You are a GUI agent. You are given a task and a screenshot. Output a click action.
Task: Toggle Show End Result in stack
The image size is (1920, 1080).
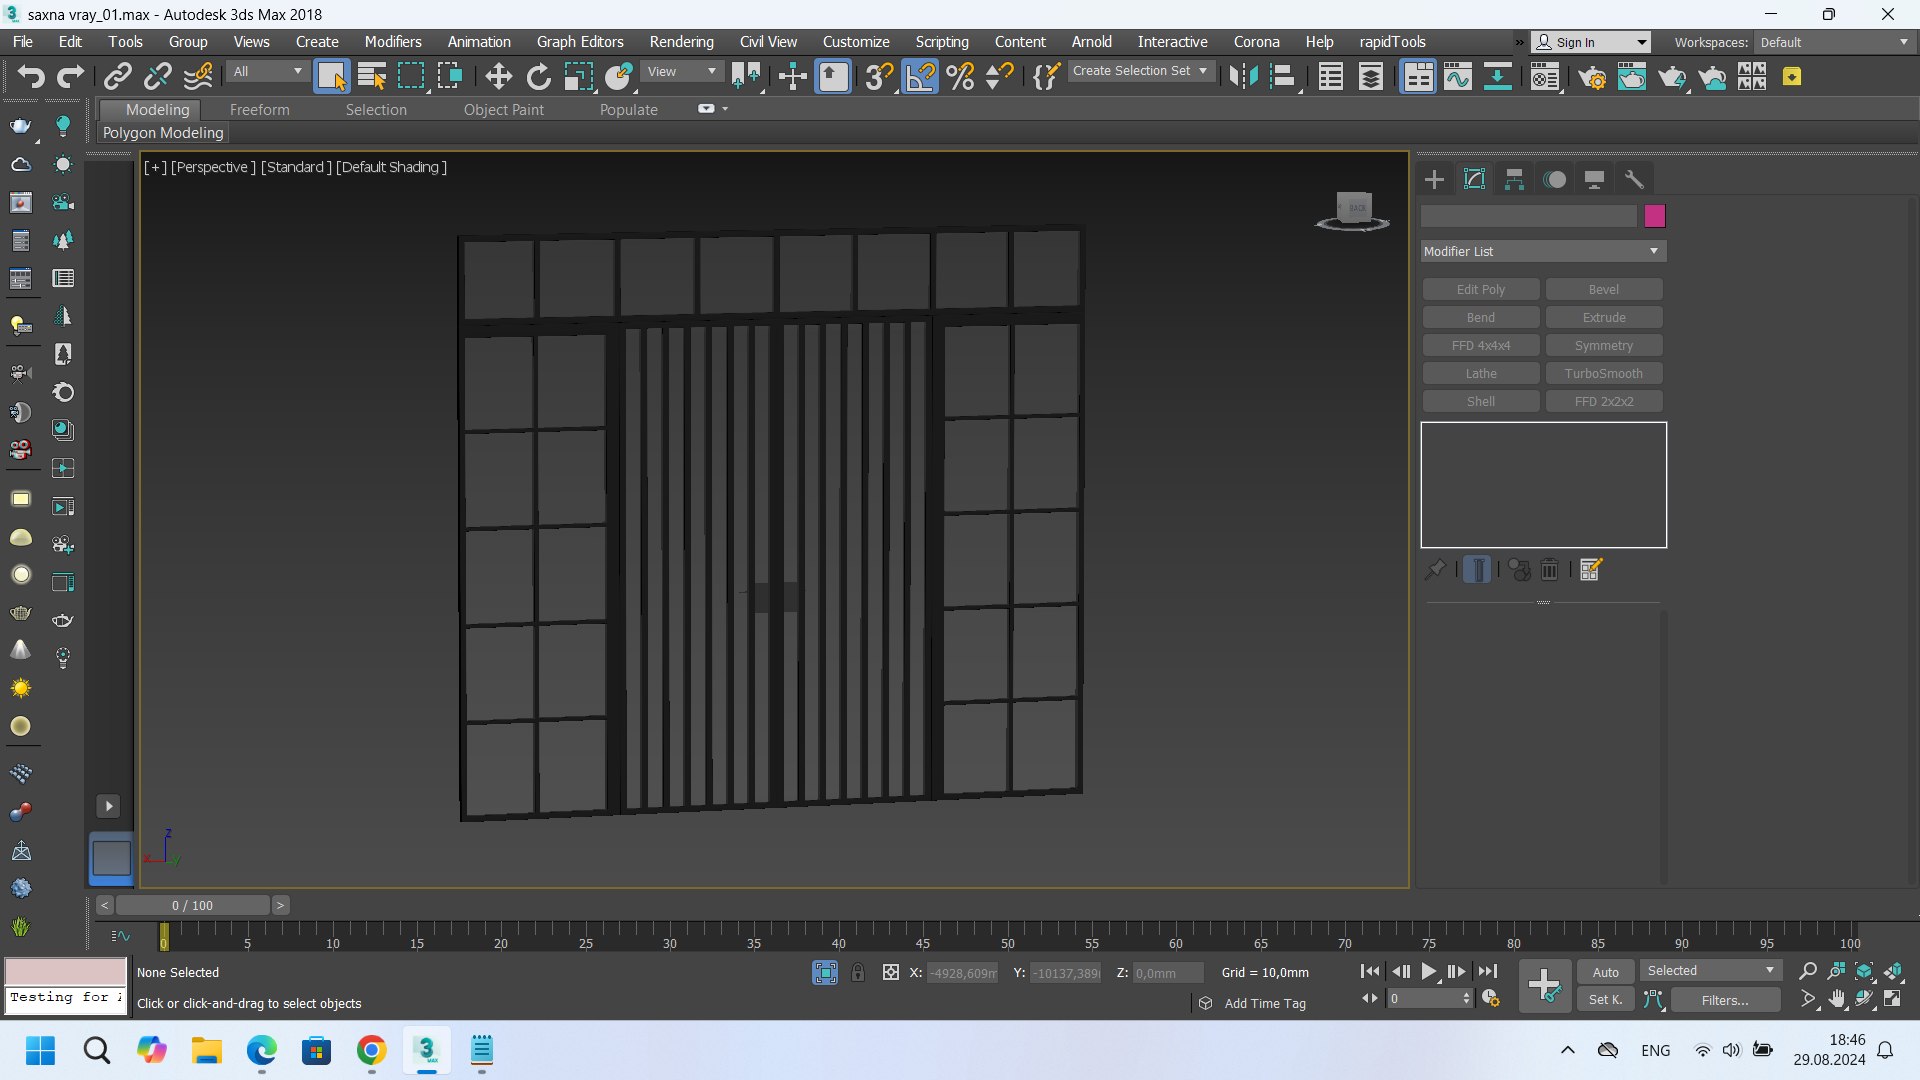(1477, 569)
